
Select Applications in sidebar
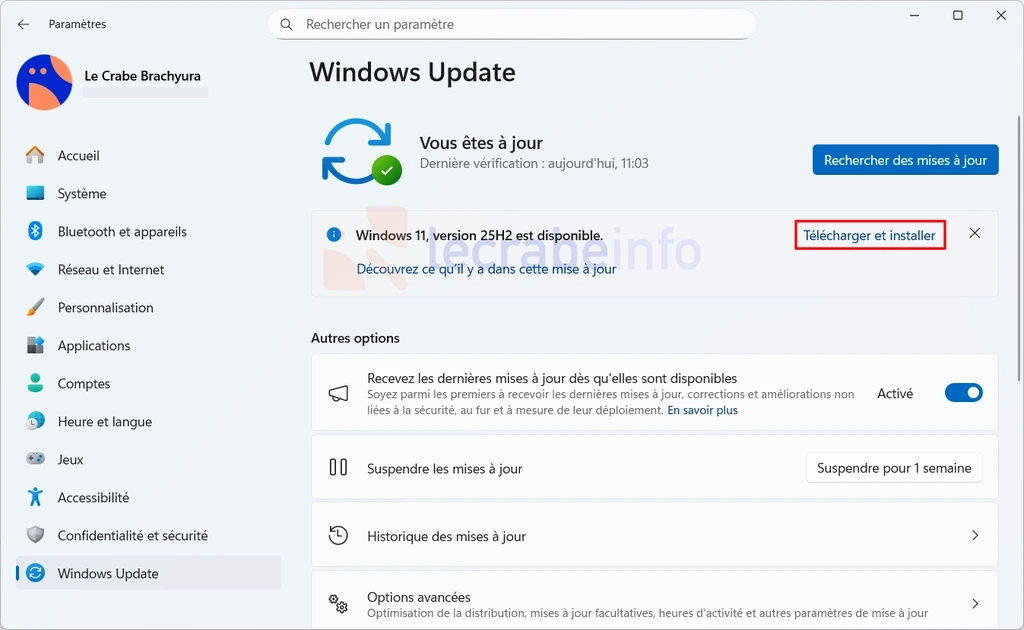149,345
